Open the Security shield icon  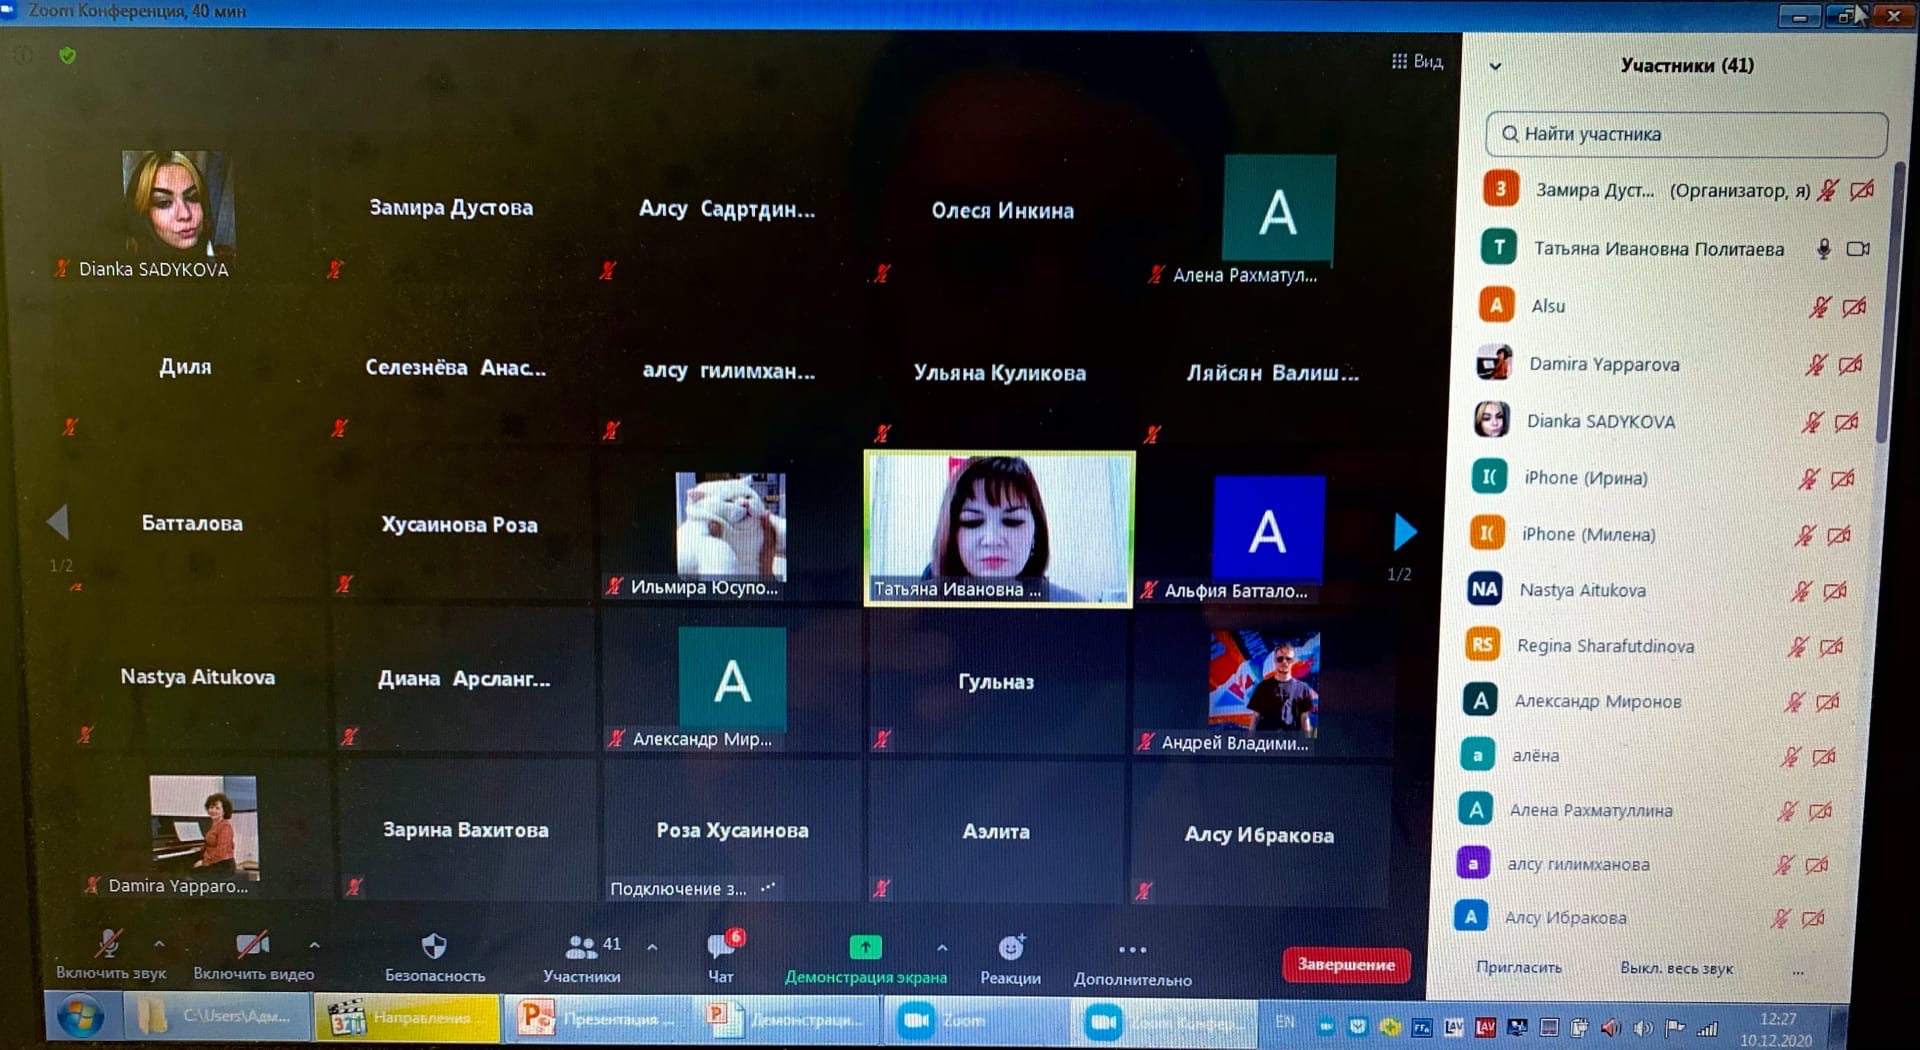[x=434, y=946]
